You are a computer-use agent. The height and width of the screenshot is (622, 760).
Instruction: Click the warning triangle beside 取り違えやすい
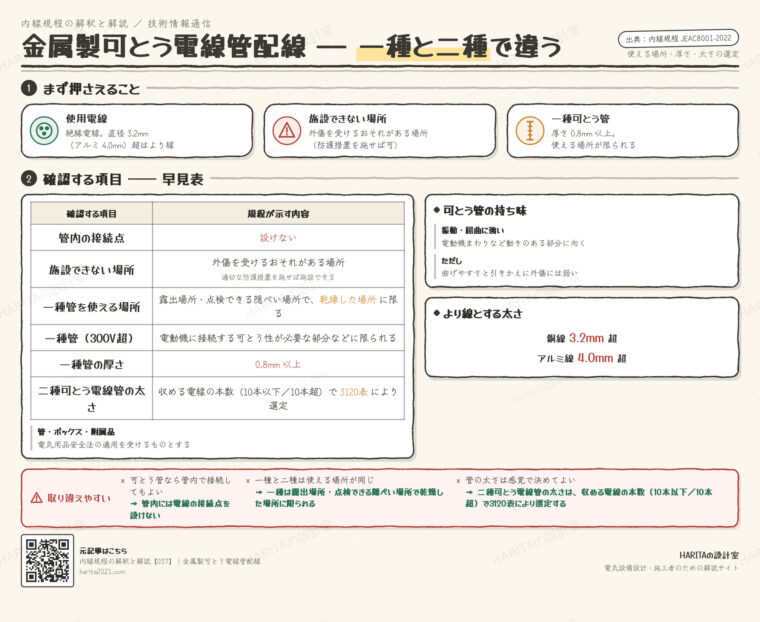tap(36, 498)
